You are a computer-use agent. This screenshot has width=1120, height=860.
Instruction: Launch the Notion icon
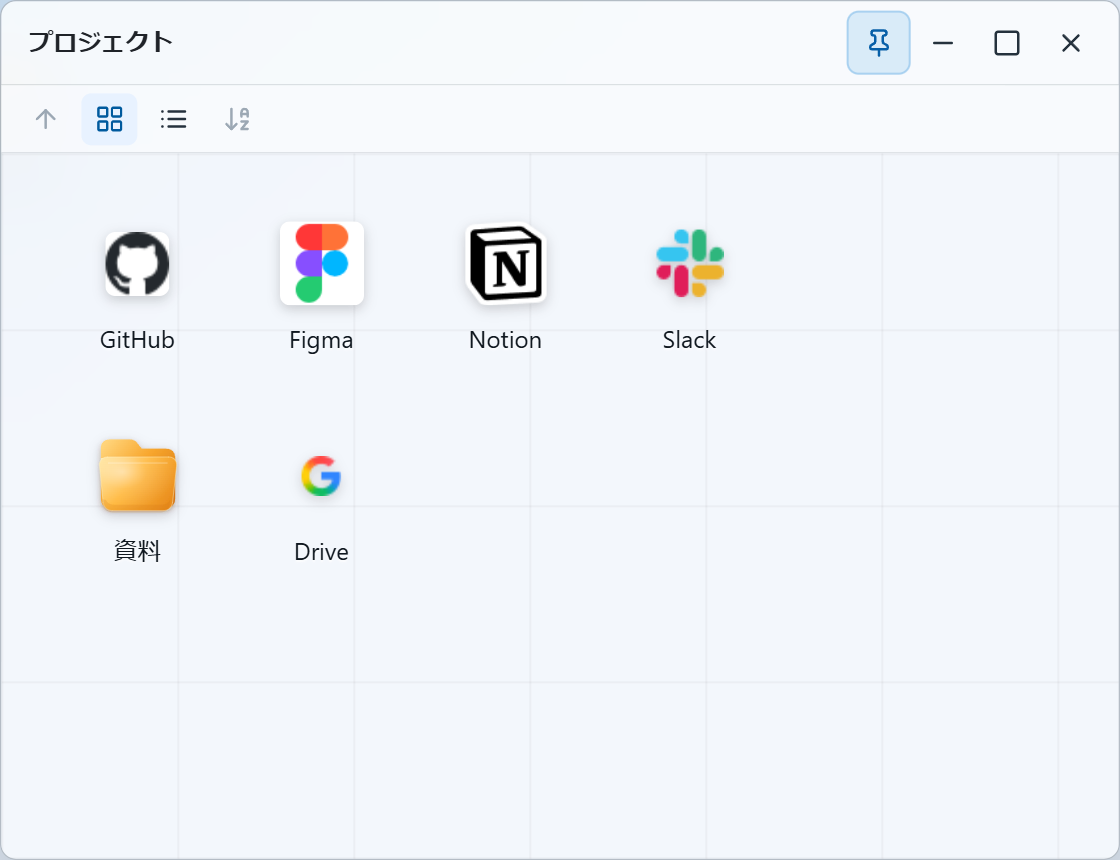506,264
